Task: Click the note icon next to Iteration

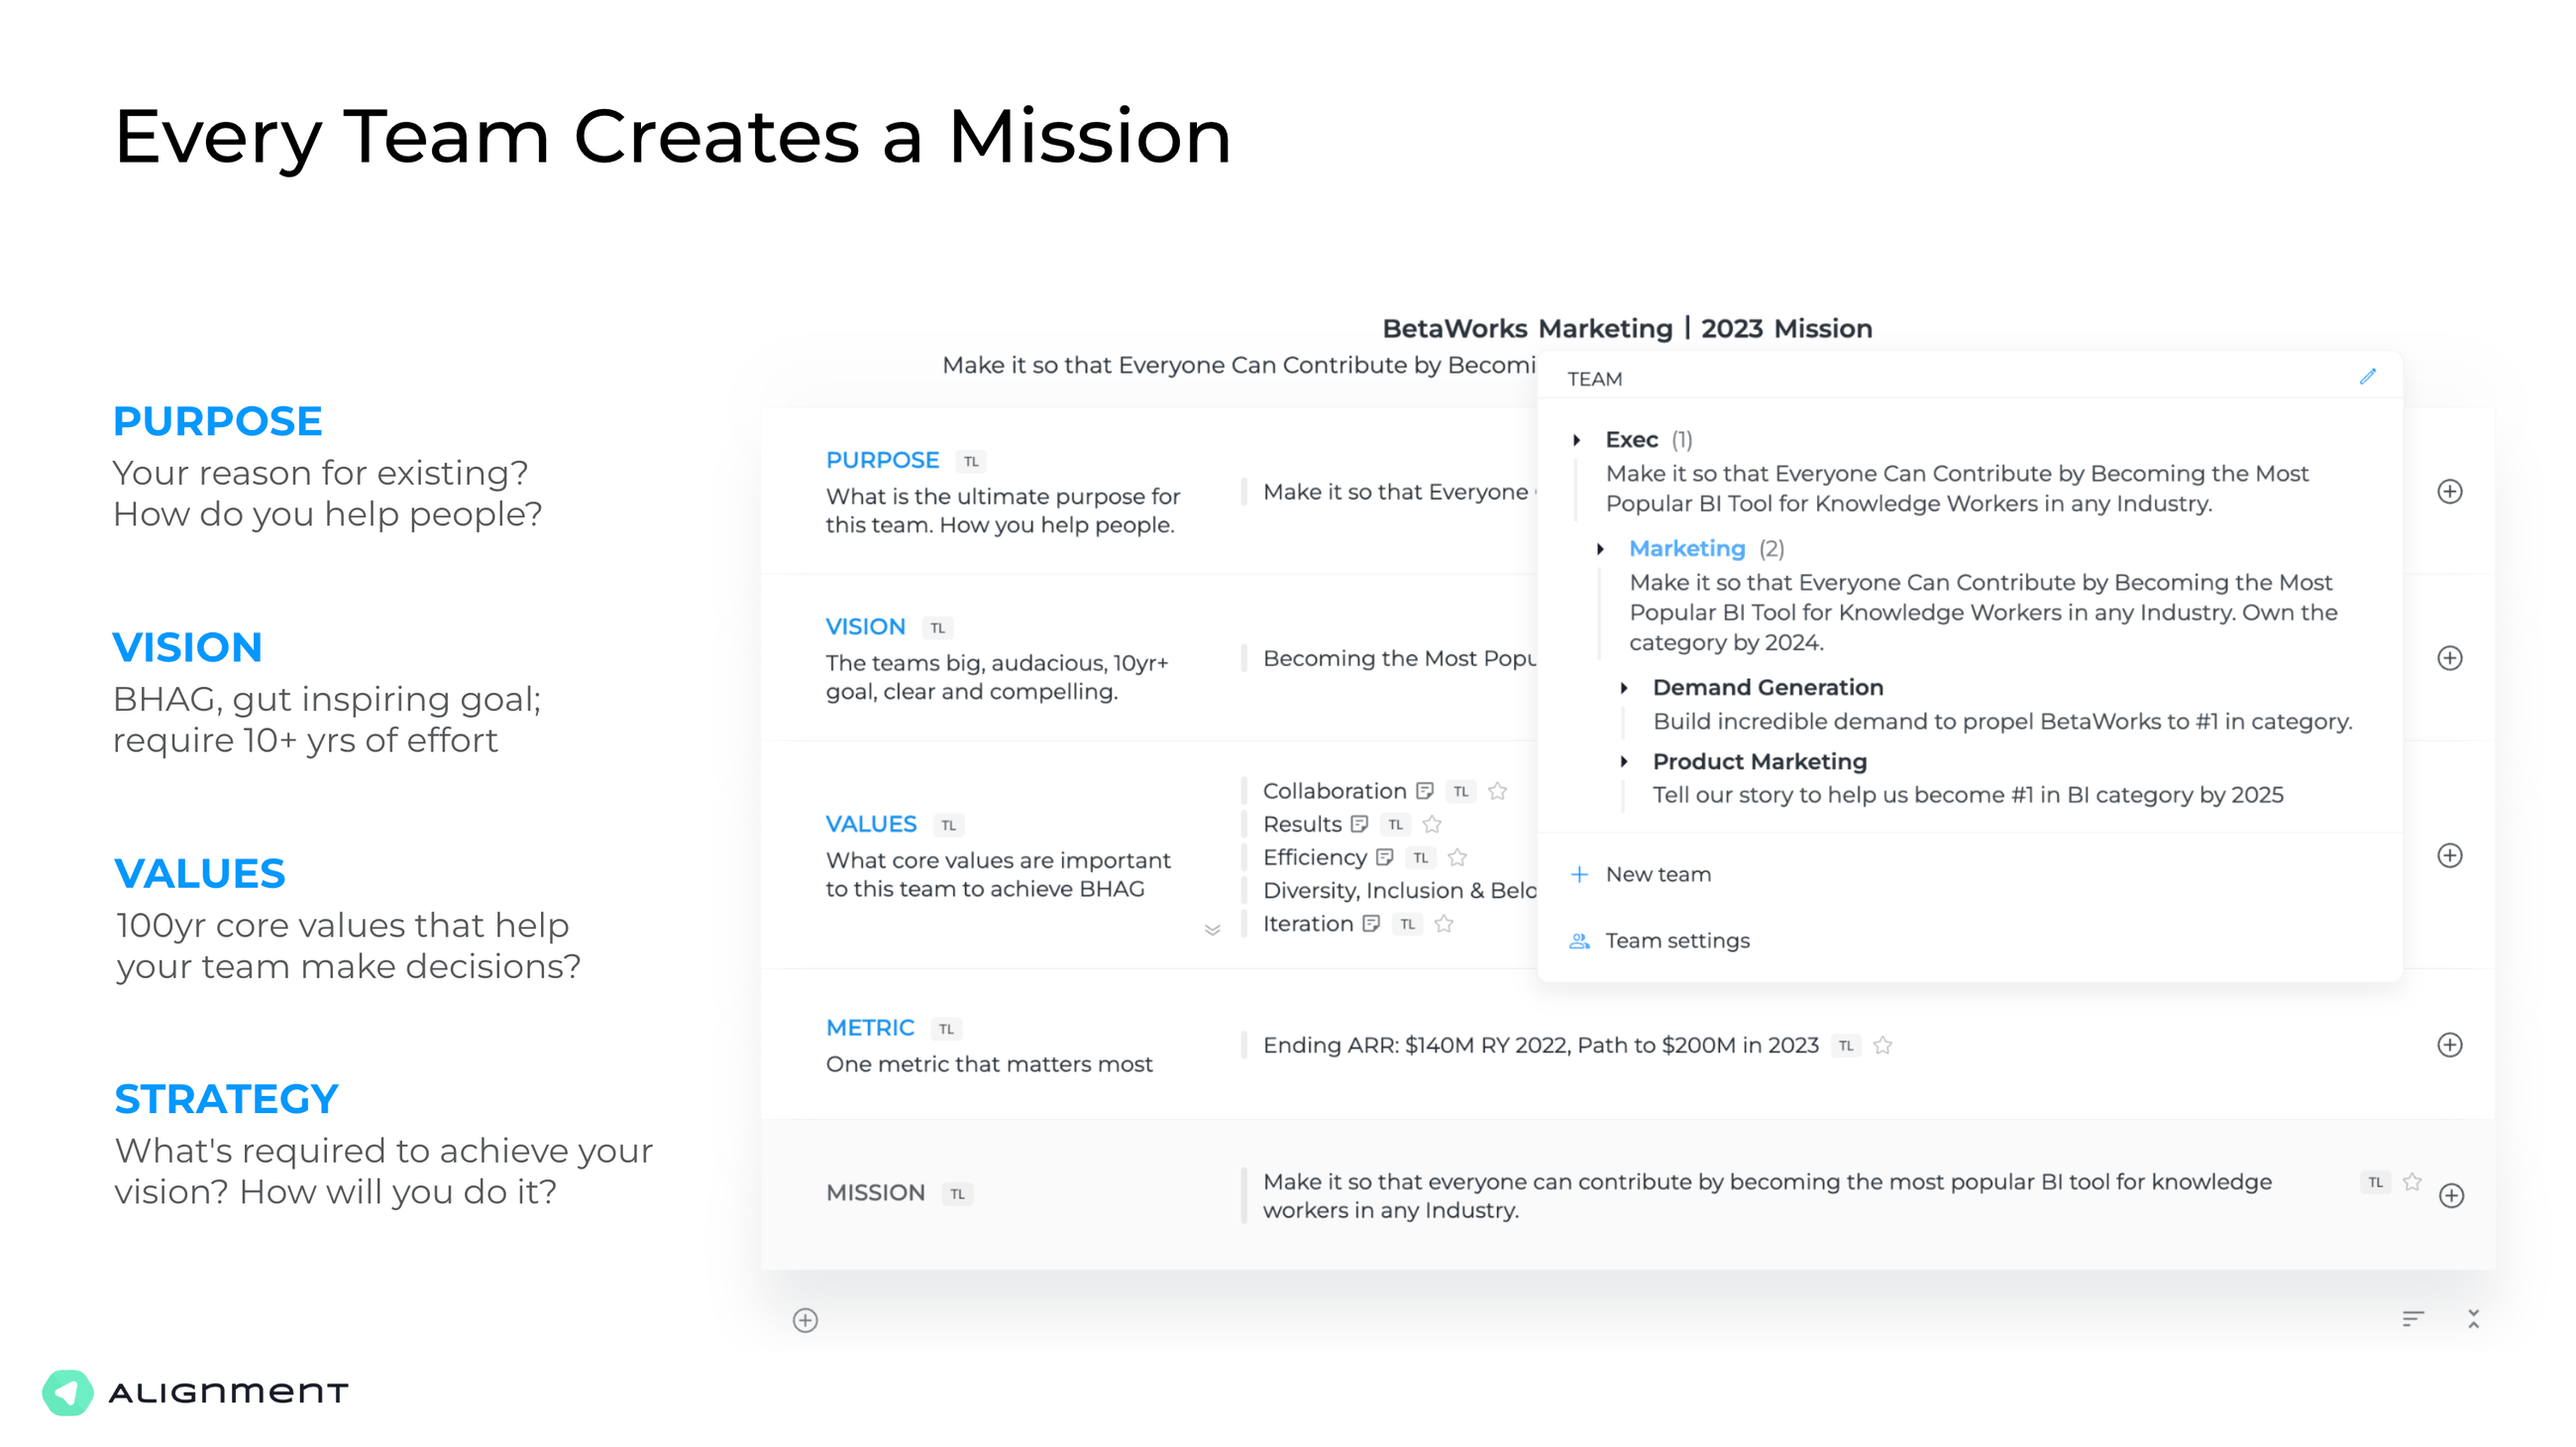Action: click(1370, 923)
